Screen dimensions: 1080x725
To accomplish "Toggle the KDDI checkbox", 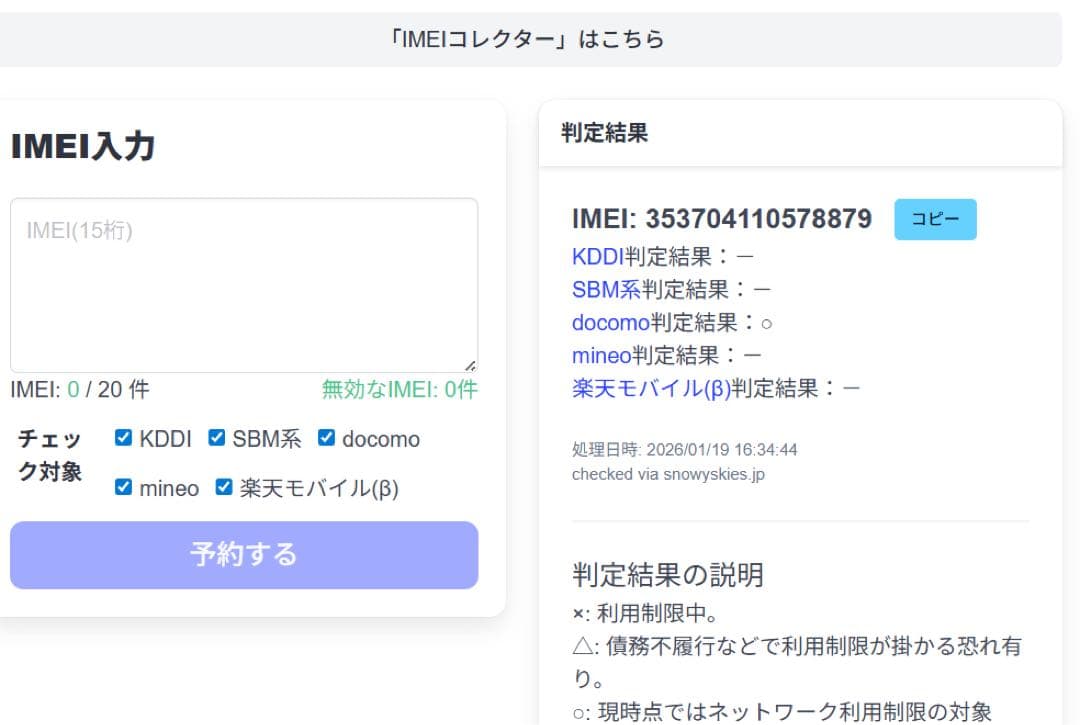I will point(124,438).
